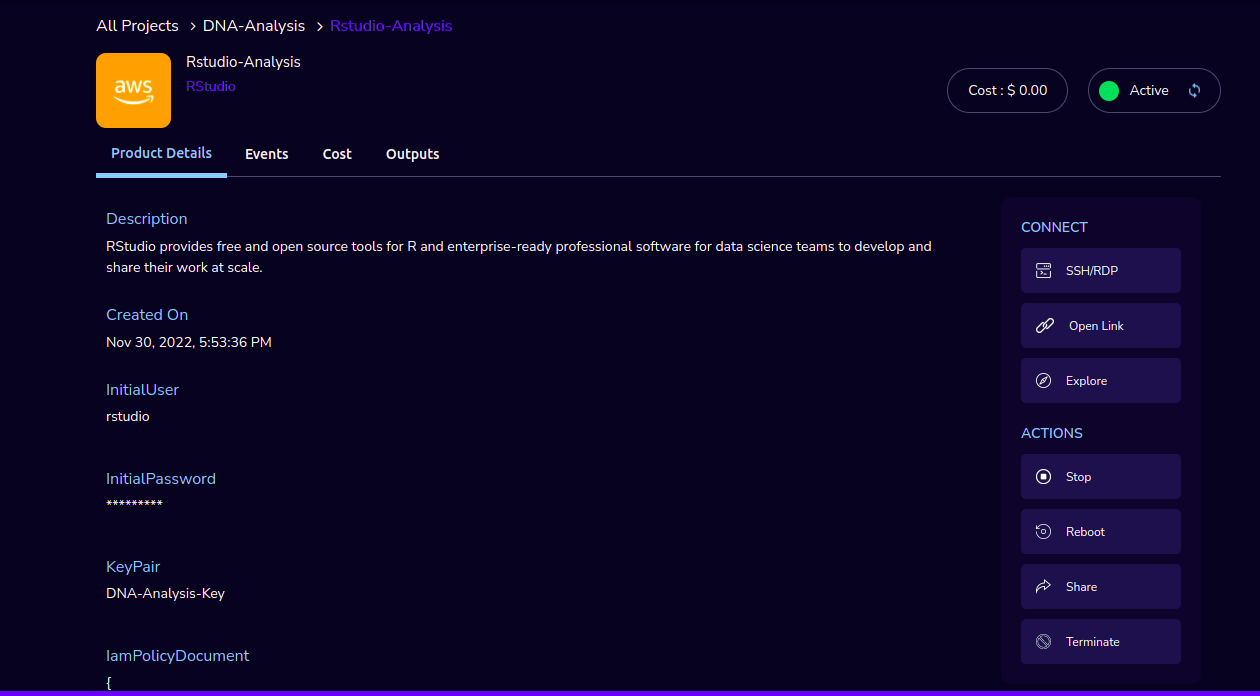This screenshot has width=1260, height=696.
Task: Click the Open Link button
Action: pos(1101,326)
